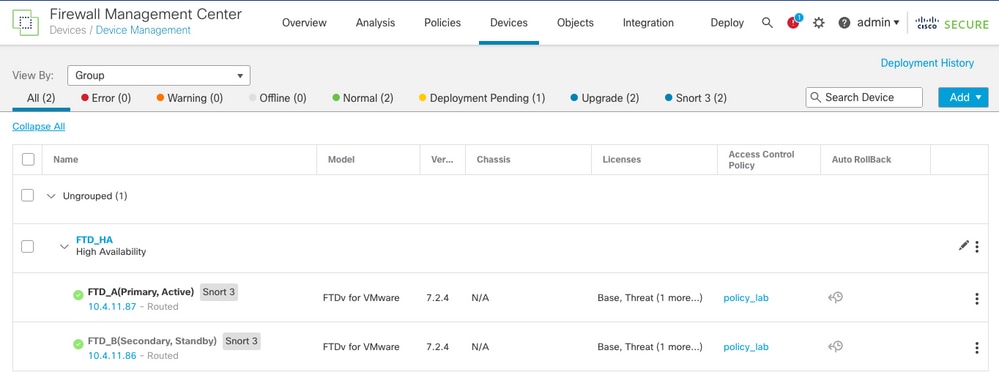This screenshot has height=386, width=999.
Task: Click green health status icon of FTD_B
Action: click(78, 344)
